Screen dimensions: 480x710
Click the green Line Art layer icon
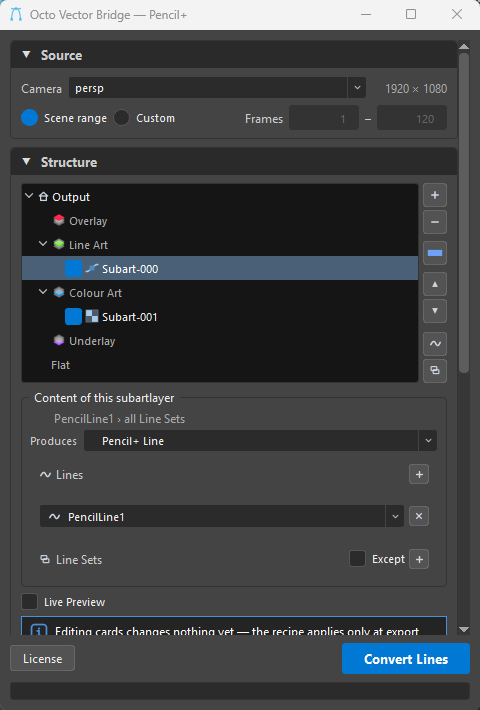(x=59, y=245)
